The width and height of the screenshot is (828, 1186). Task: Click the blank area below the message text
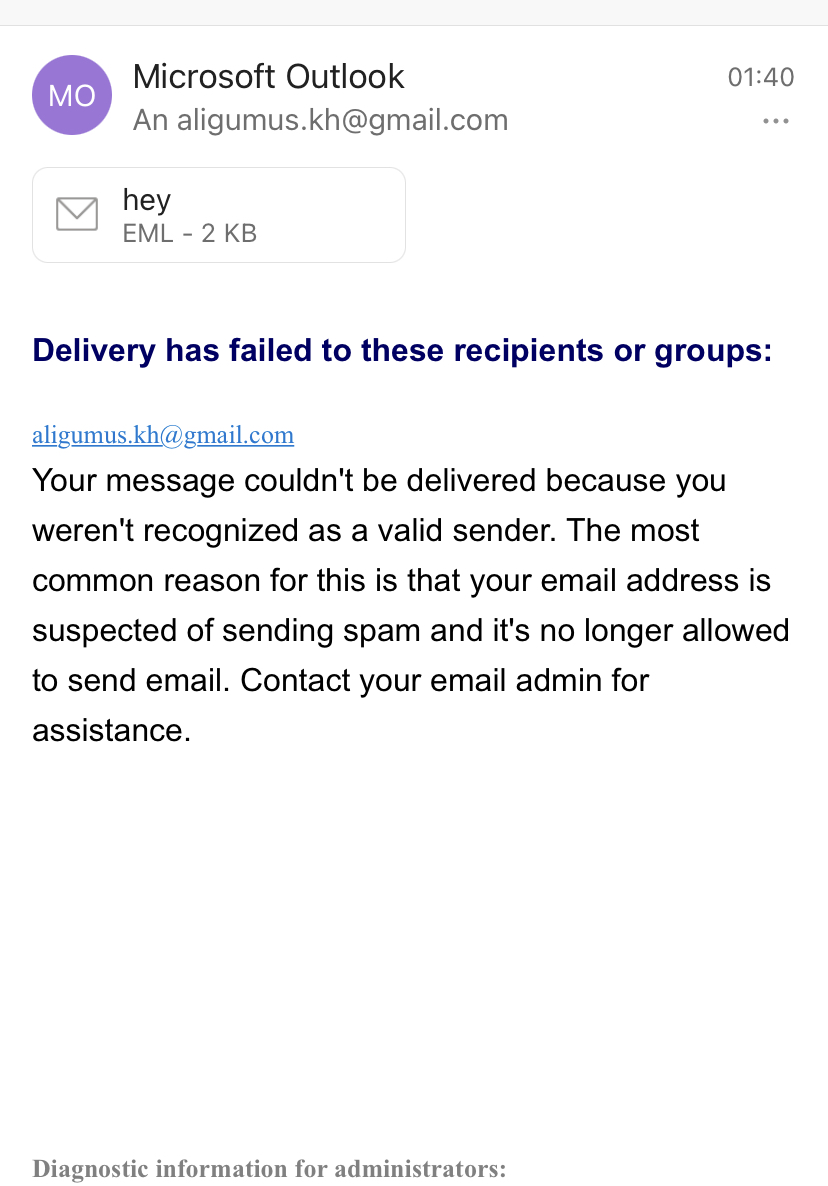click(414, 945)
